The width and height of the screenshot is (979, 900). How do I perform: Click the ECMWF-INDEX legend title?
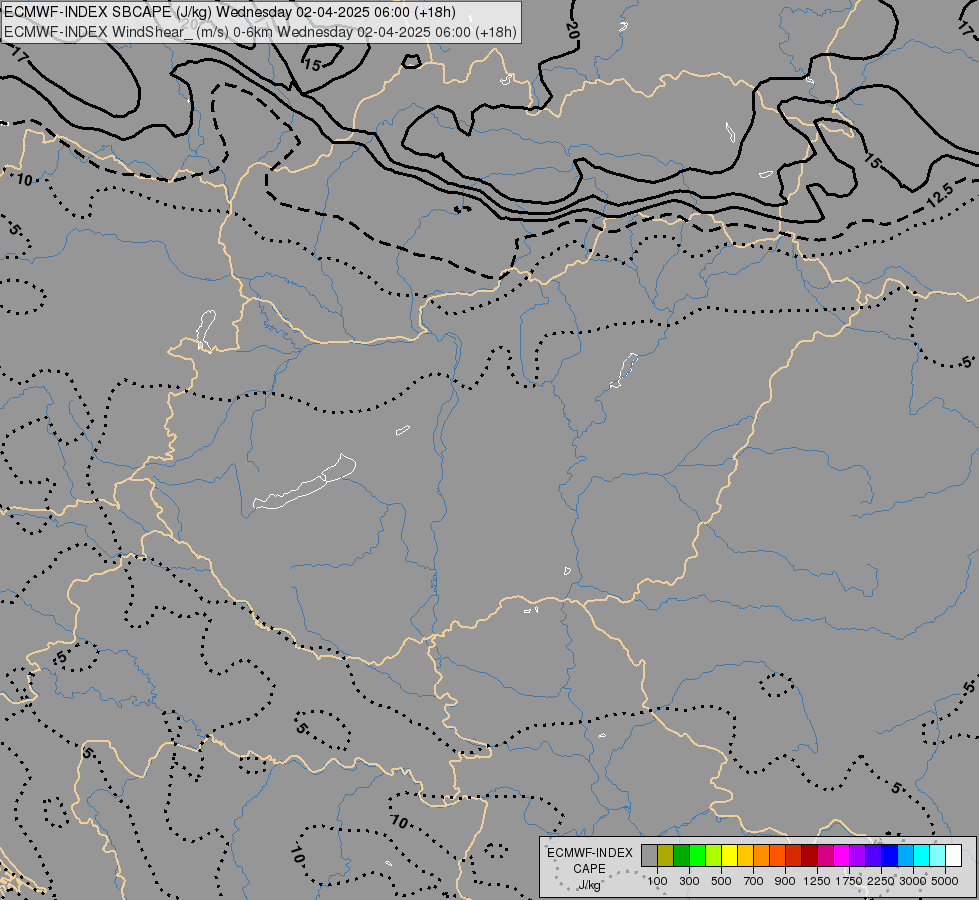(x=590, y=853)
